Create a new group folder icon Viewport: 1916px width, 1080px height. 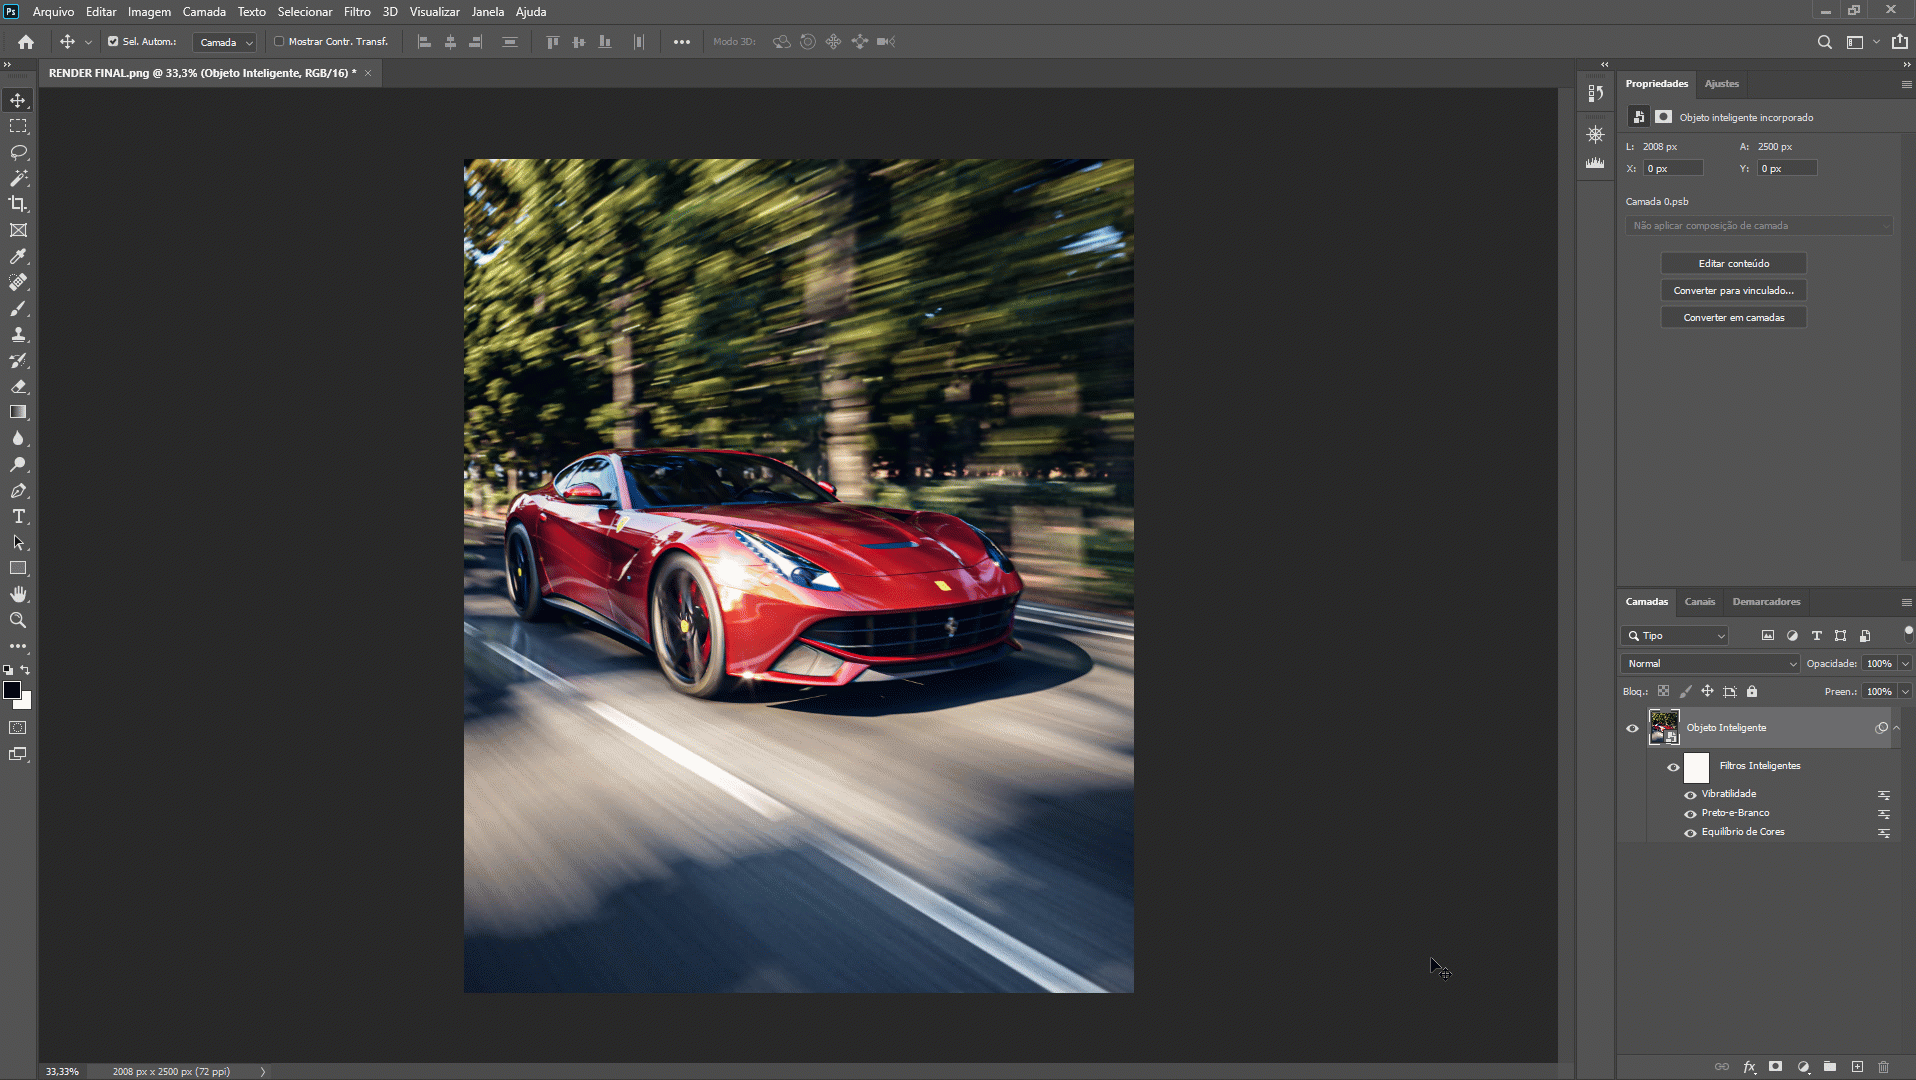point(1830,1067)
